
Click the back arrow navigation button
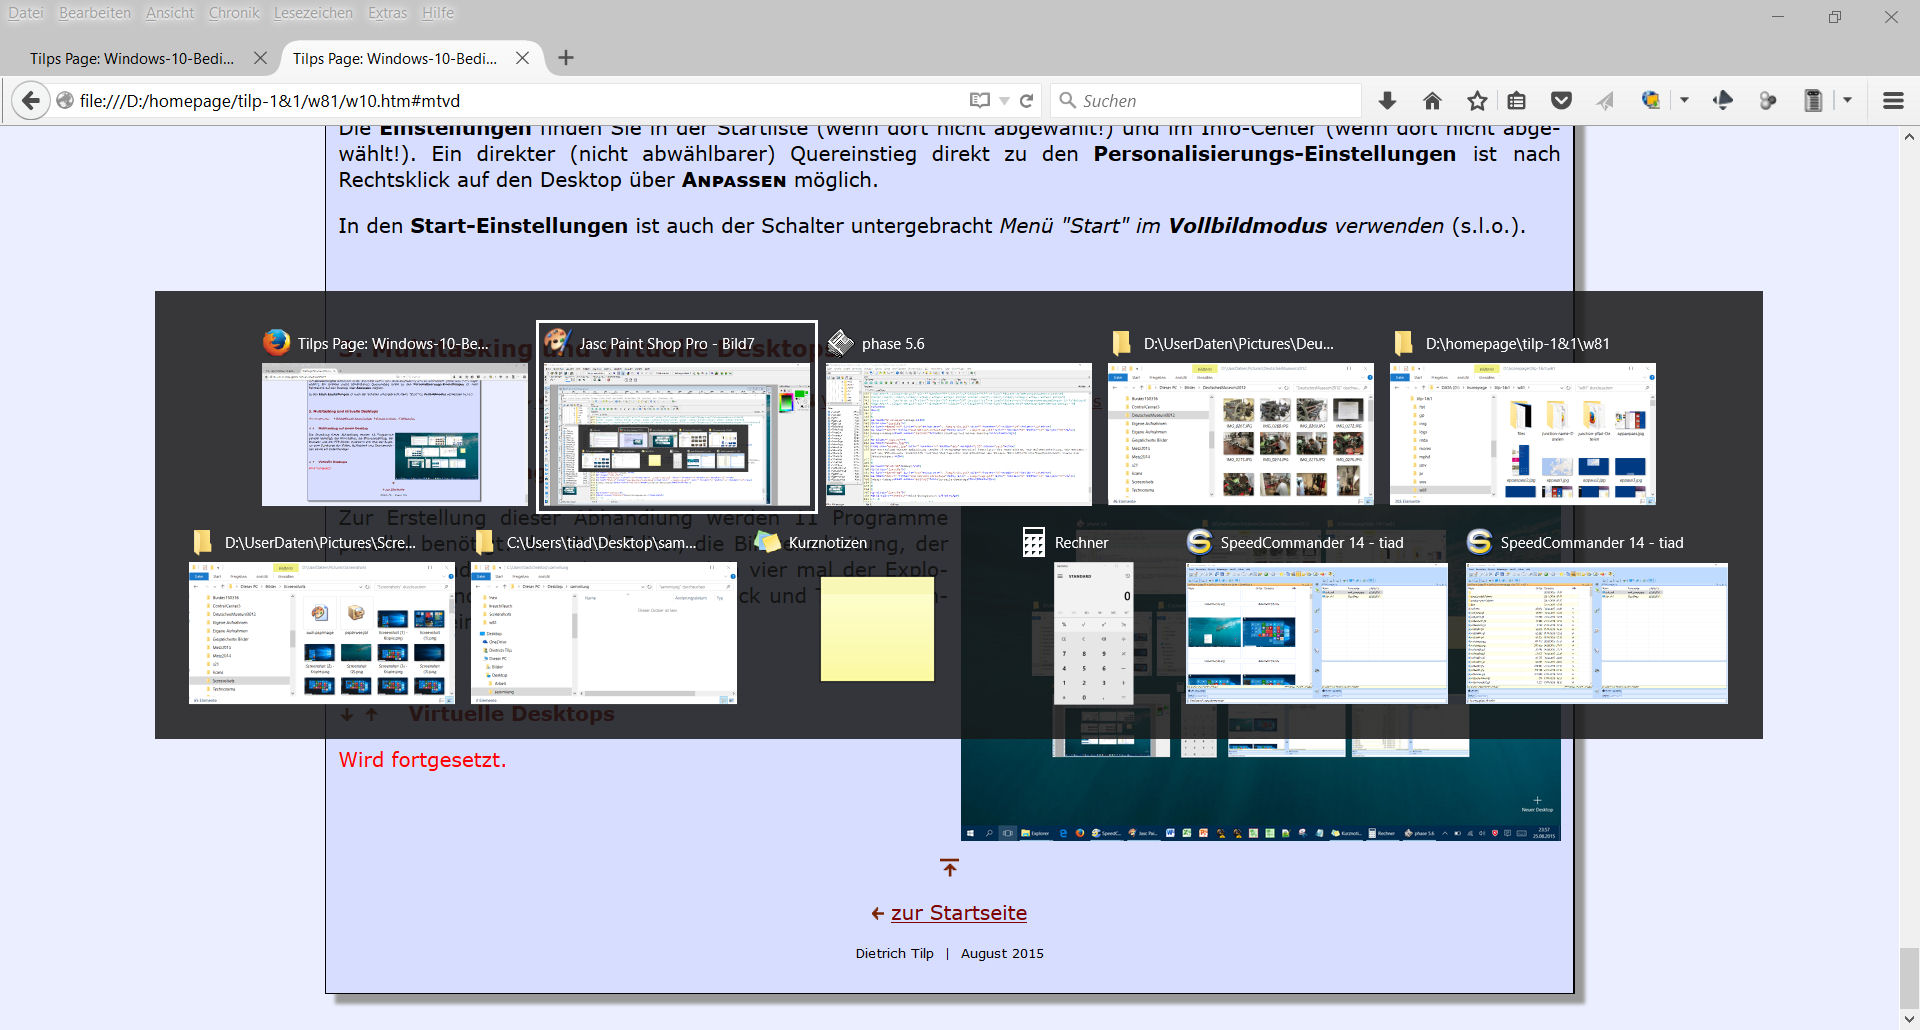click(x=31, y=100)
